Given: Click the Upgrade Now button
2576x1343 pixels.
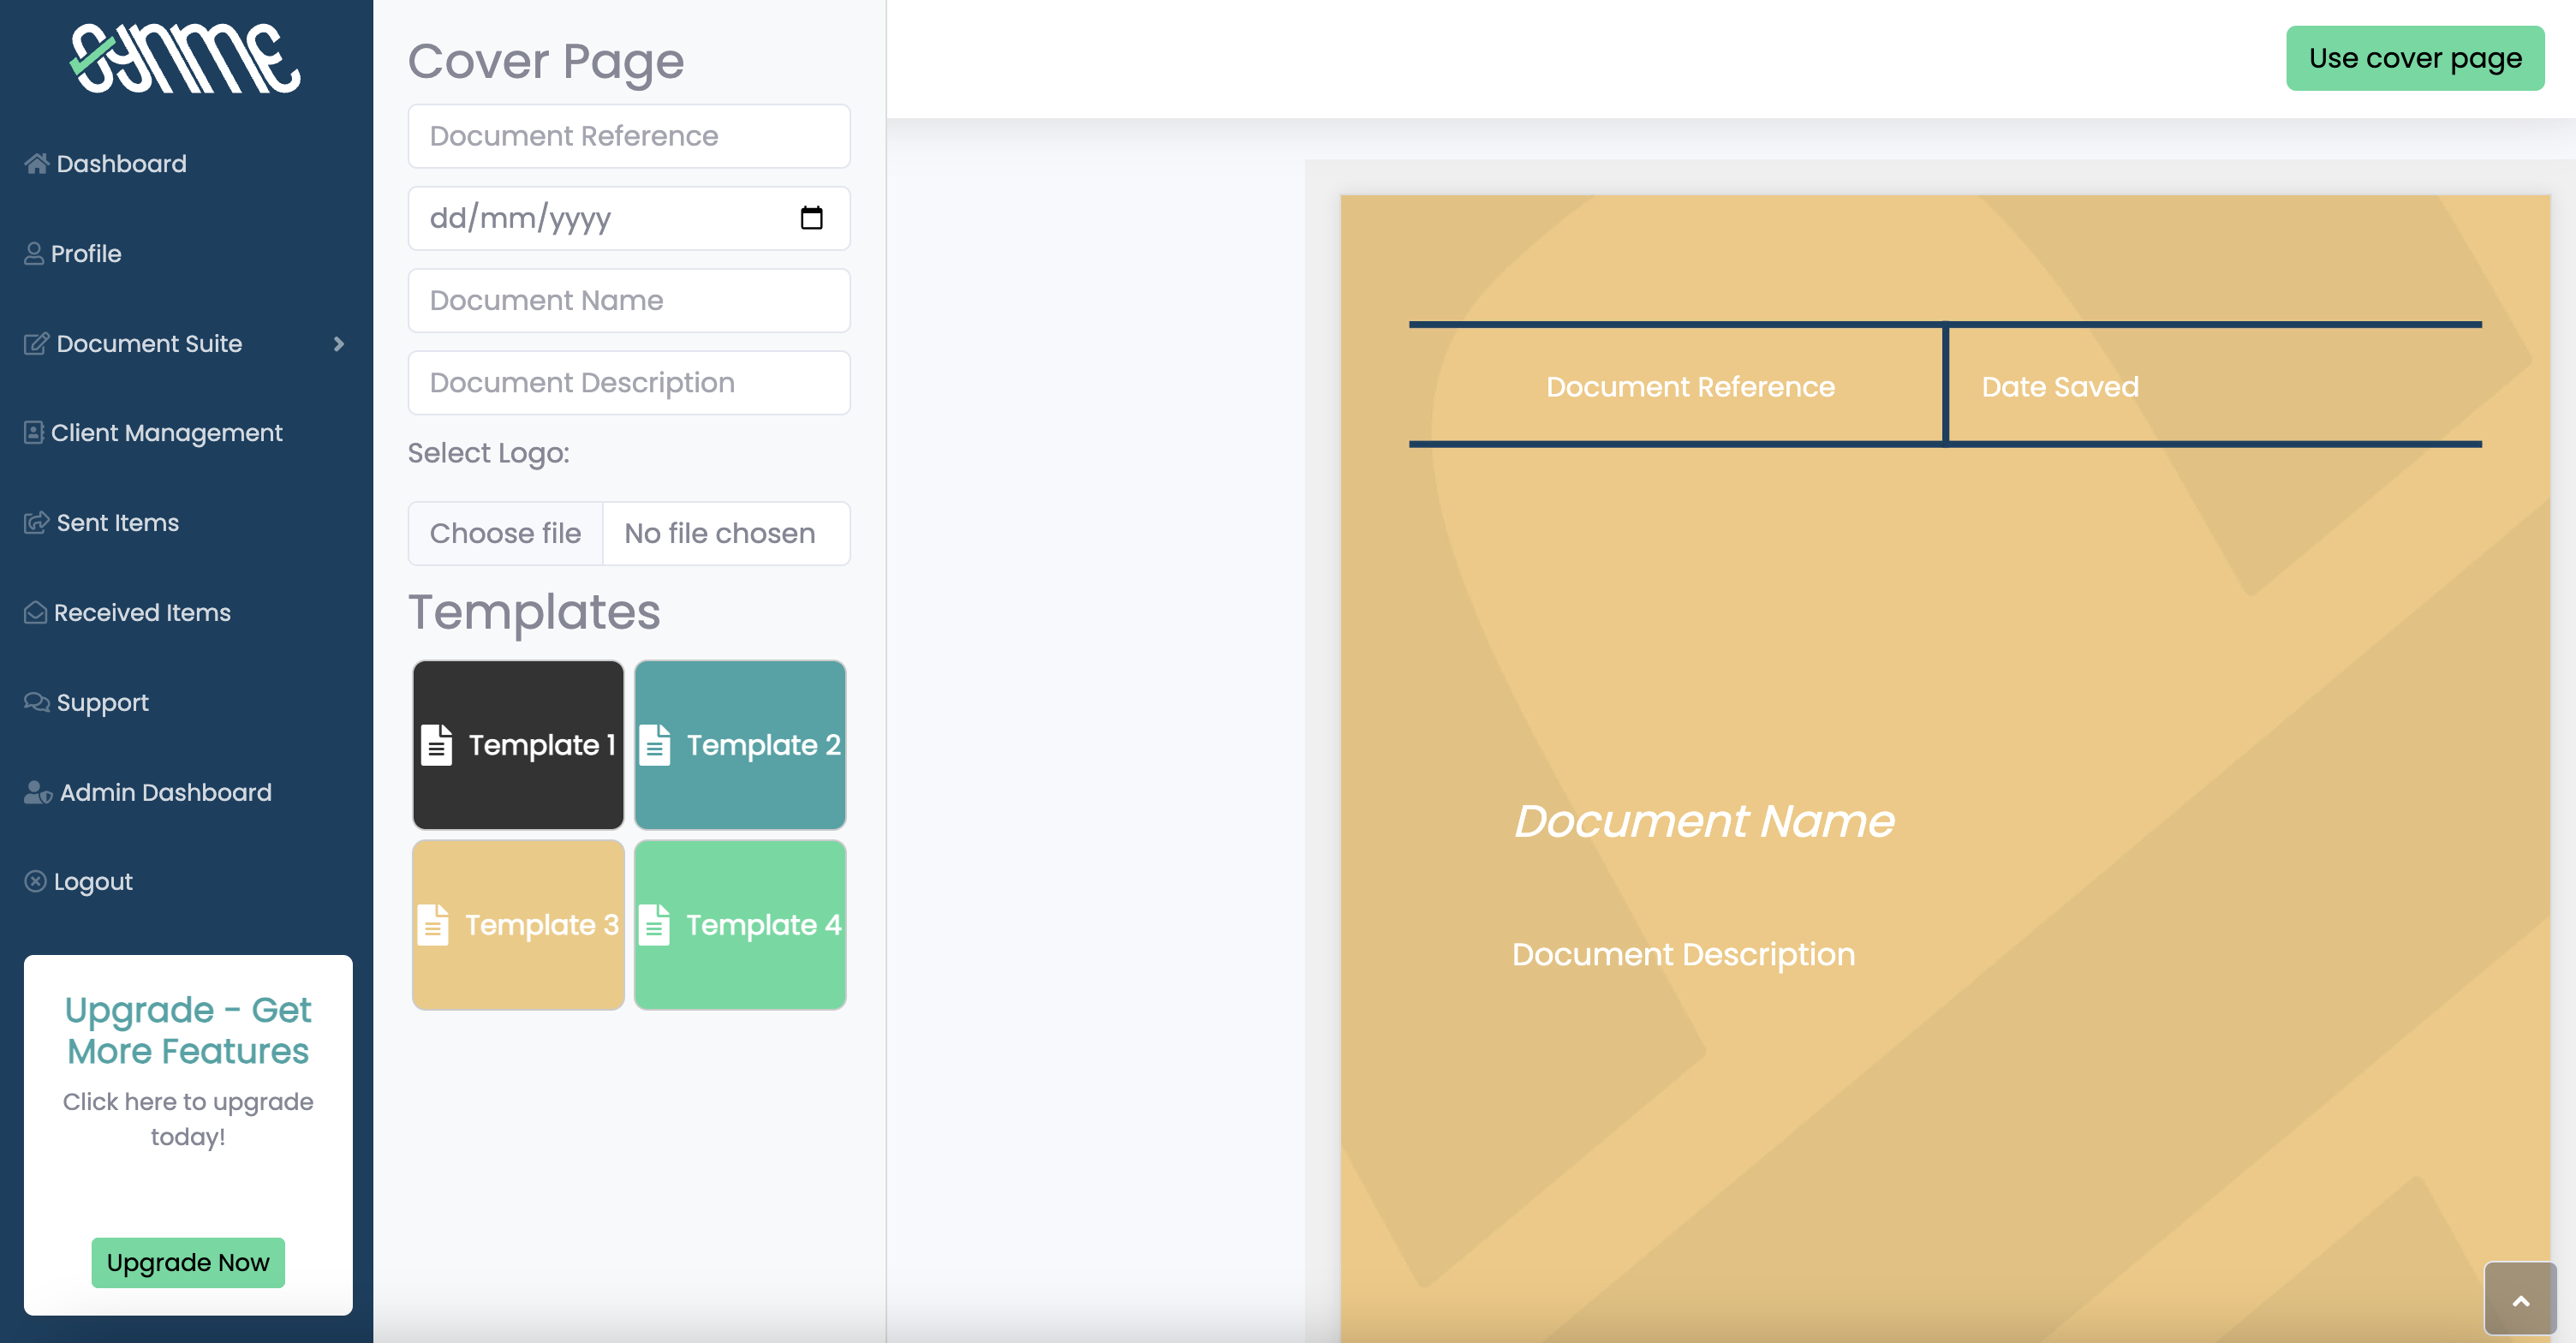Looking at the screenshot, I should pos(188,1262).
